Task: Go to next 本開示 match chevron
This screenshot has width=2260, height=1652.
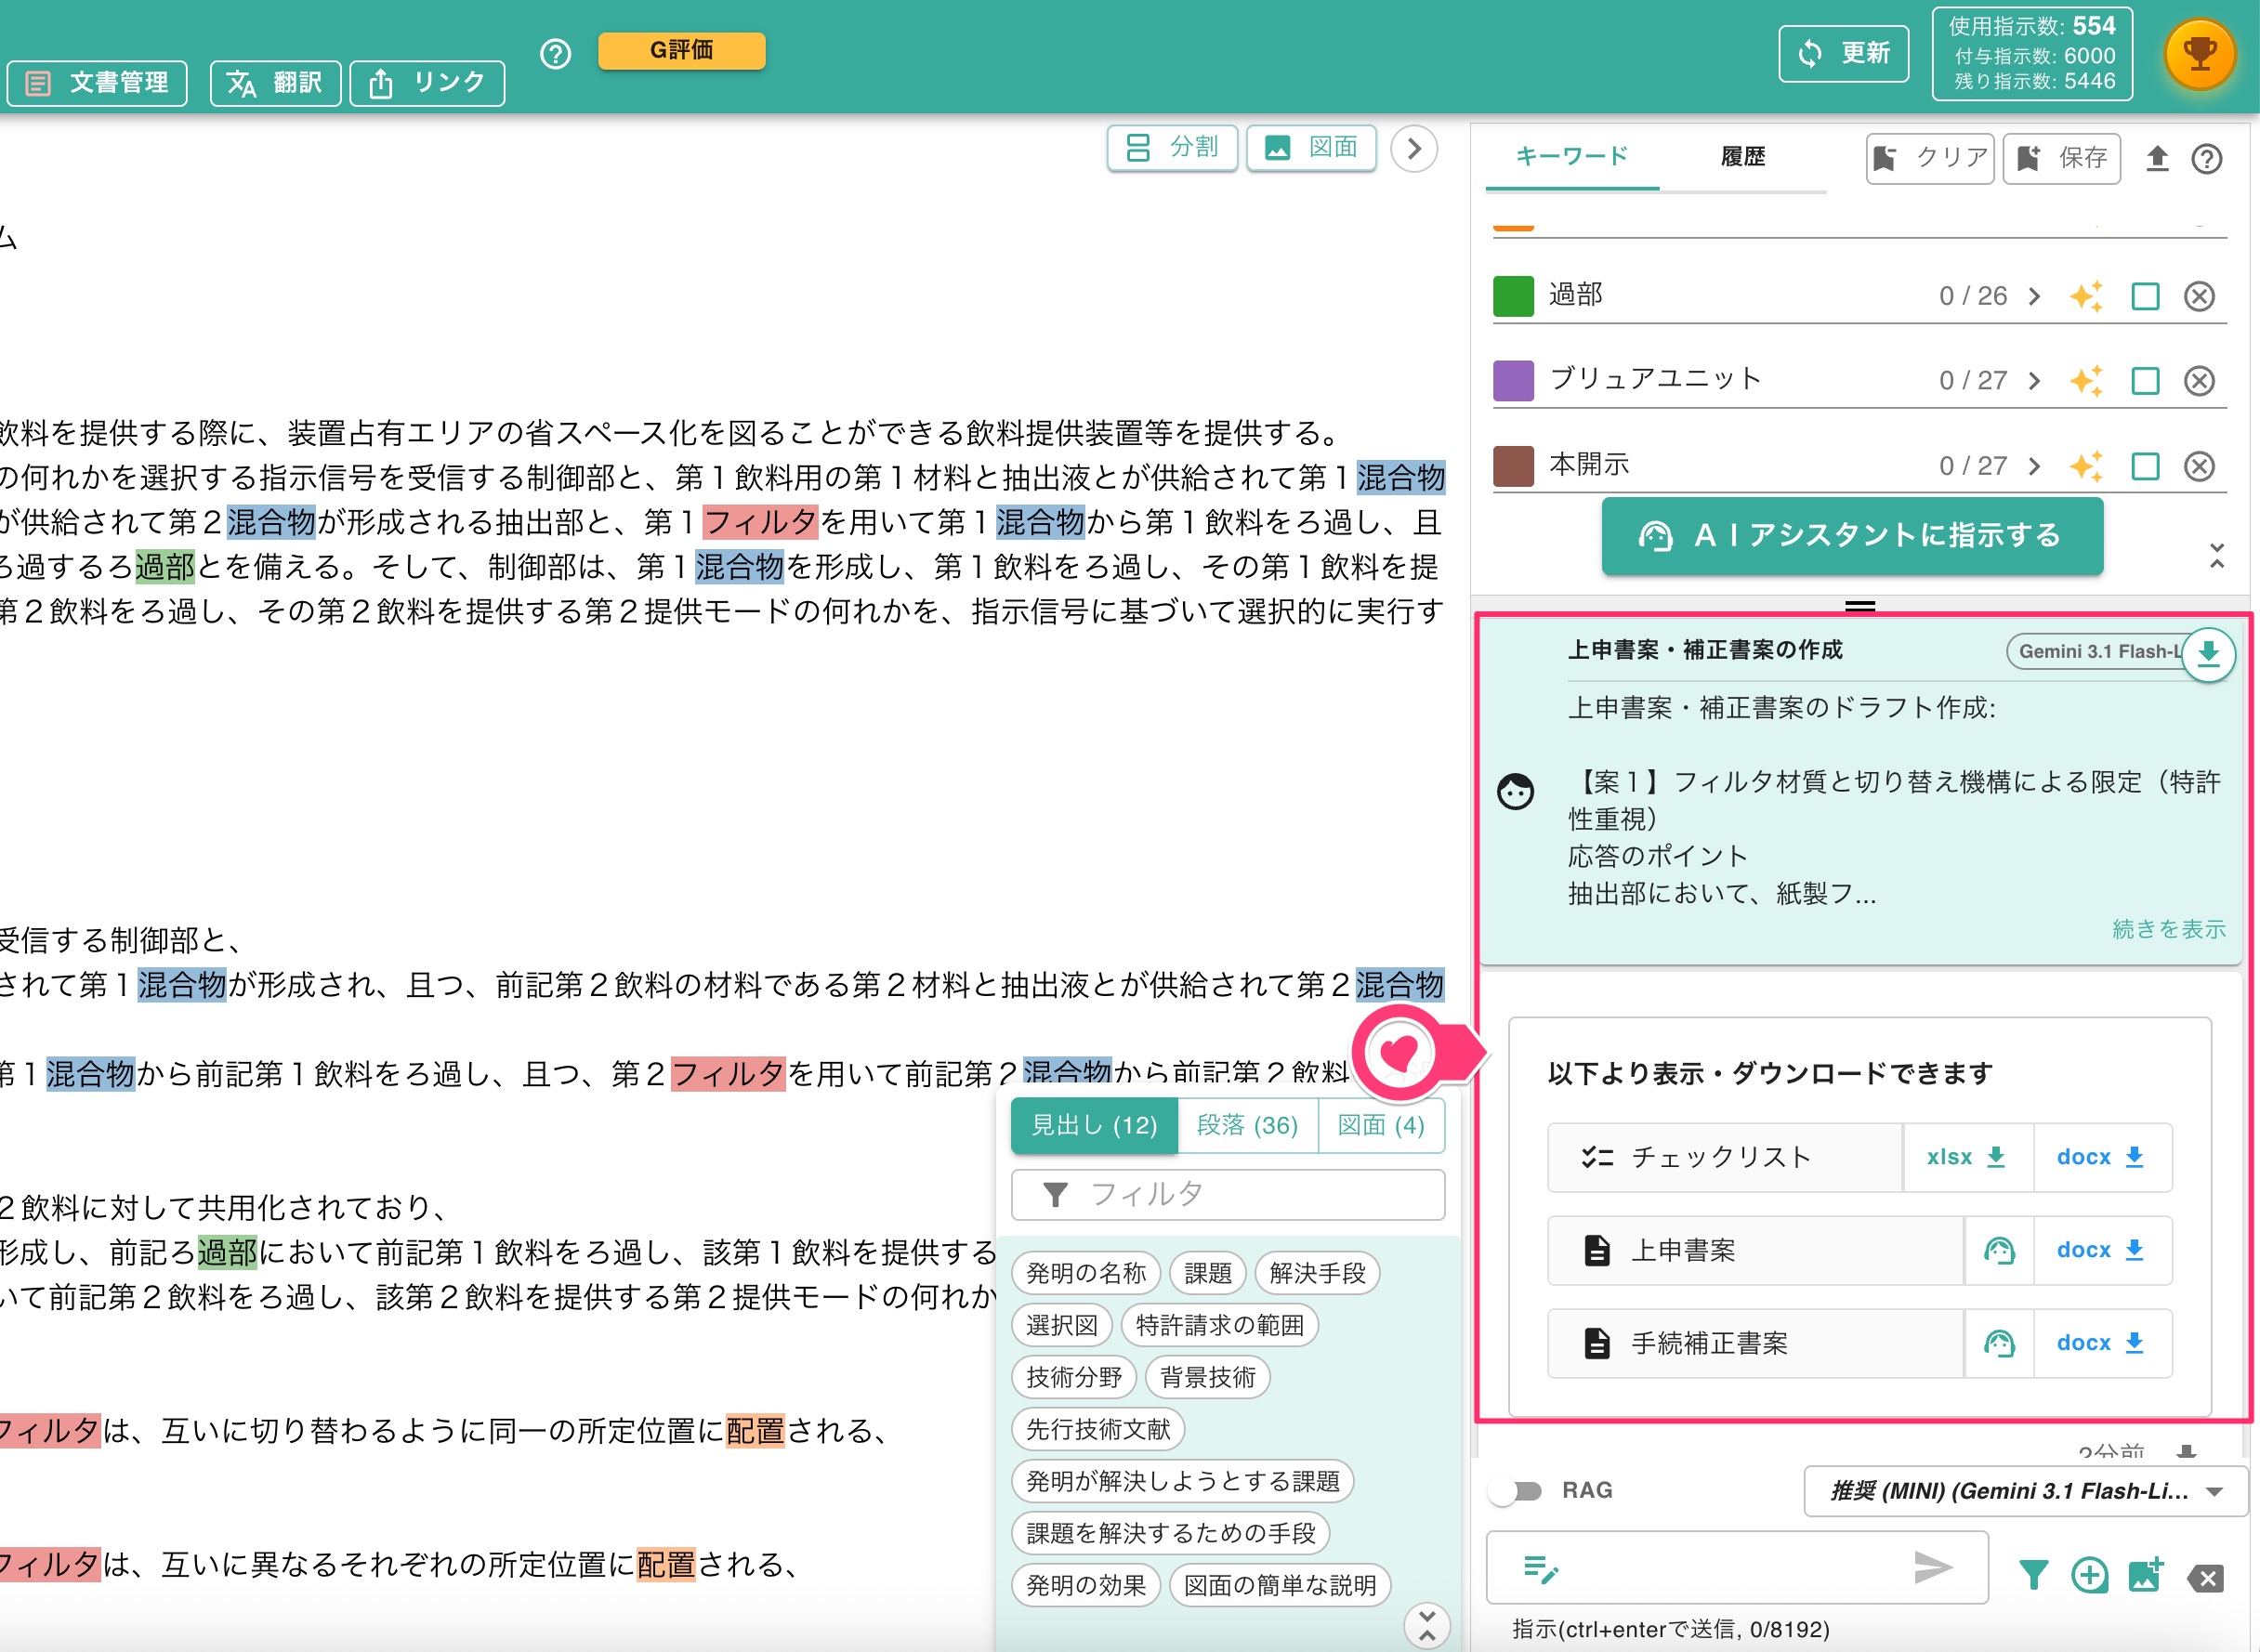Action: click(2033, 466)
